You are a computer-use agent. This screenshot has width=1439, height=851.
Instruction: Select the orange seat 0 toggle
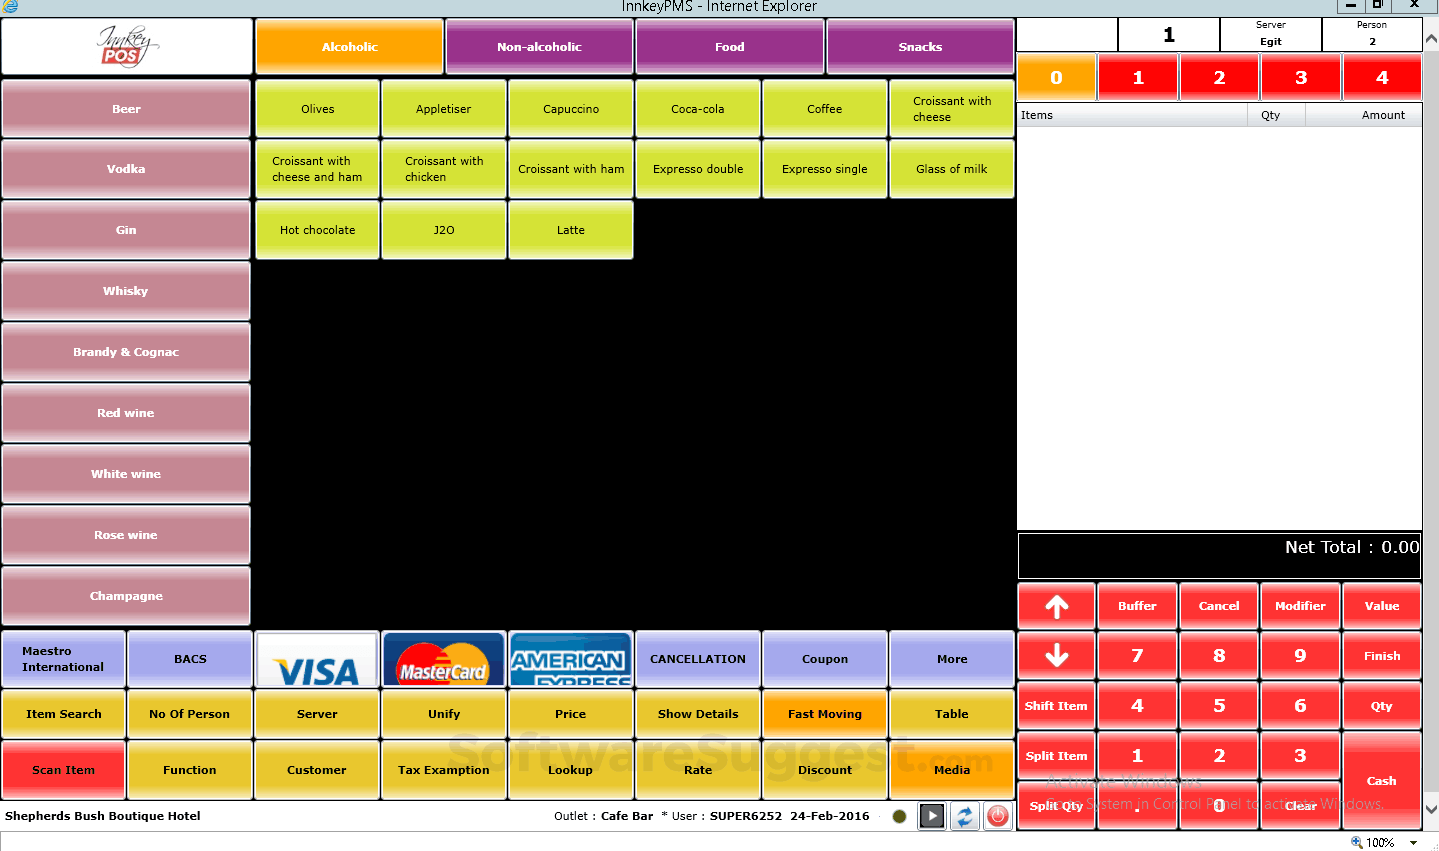[x=1056, y=76]
